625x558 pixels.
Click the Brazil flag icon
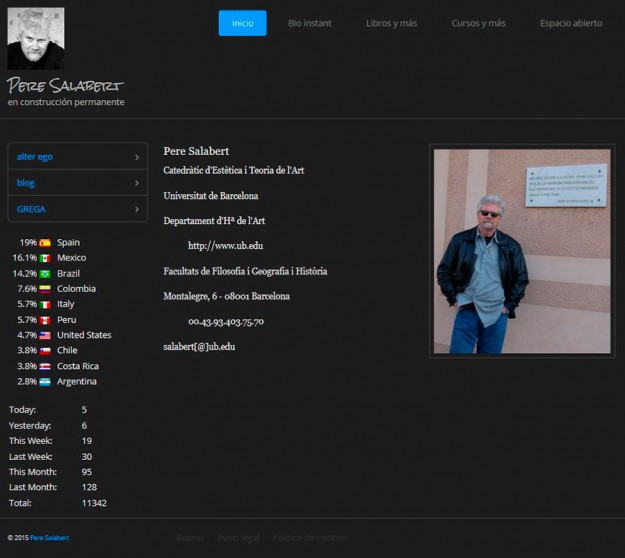[x=45, y=274]
